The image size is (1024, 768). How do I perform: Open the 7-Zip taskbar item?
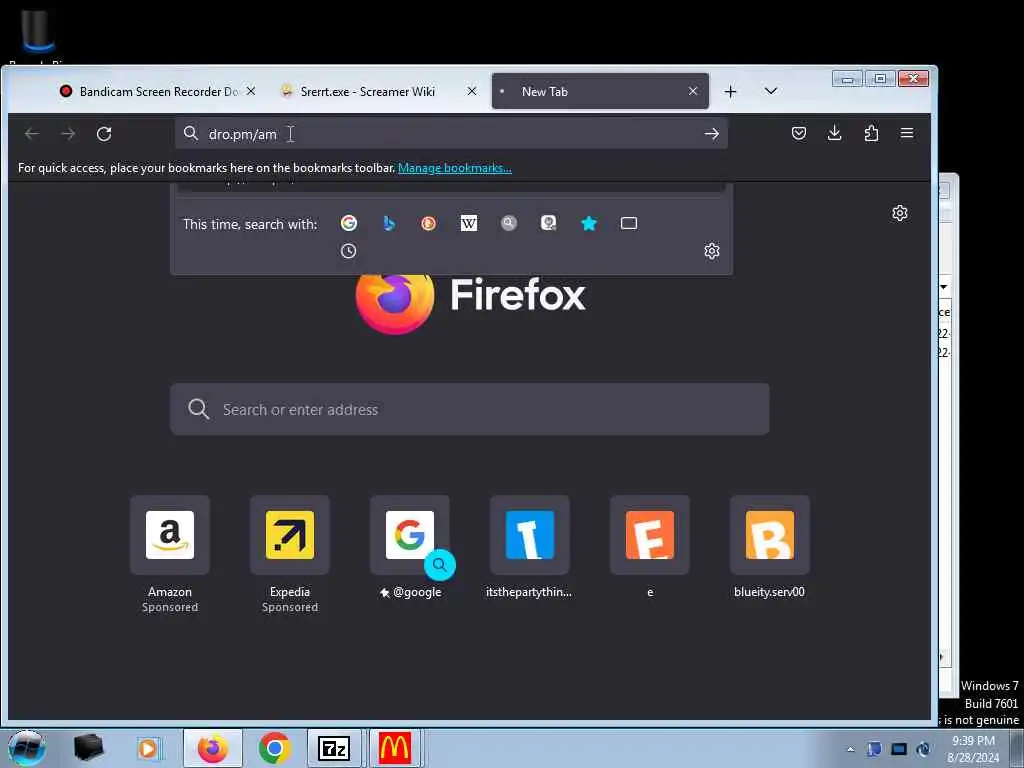coord(334,748)
